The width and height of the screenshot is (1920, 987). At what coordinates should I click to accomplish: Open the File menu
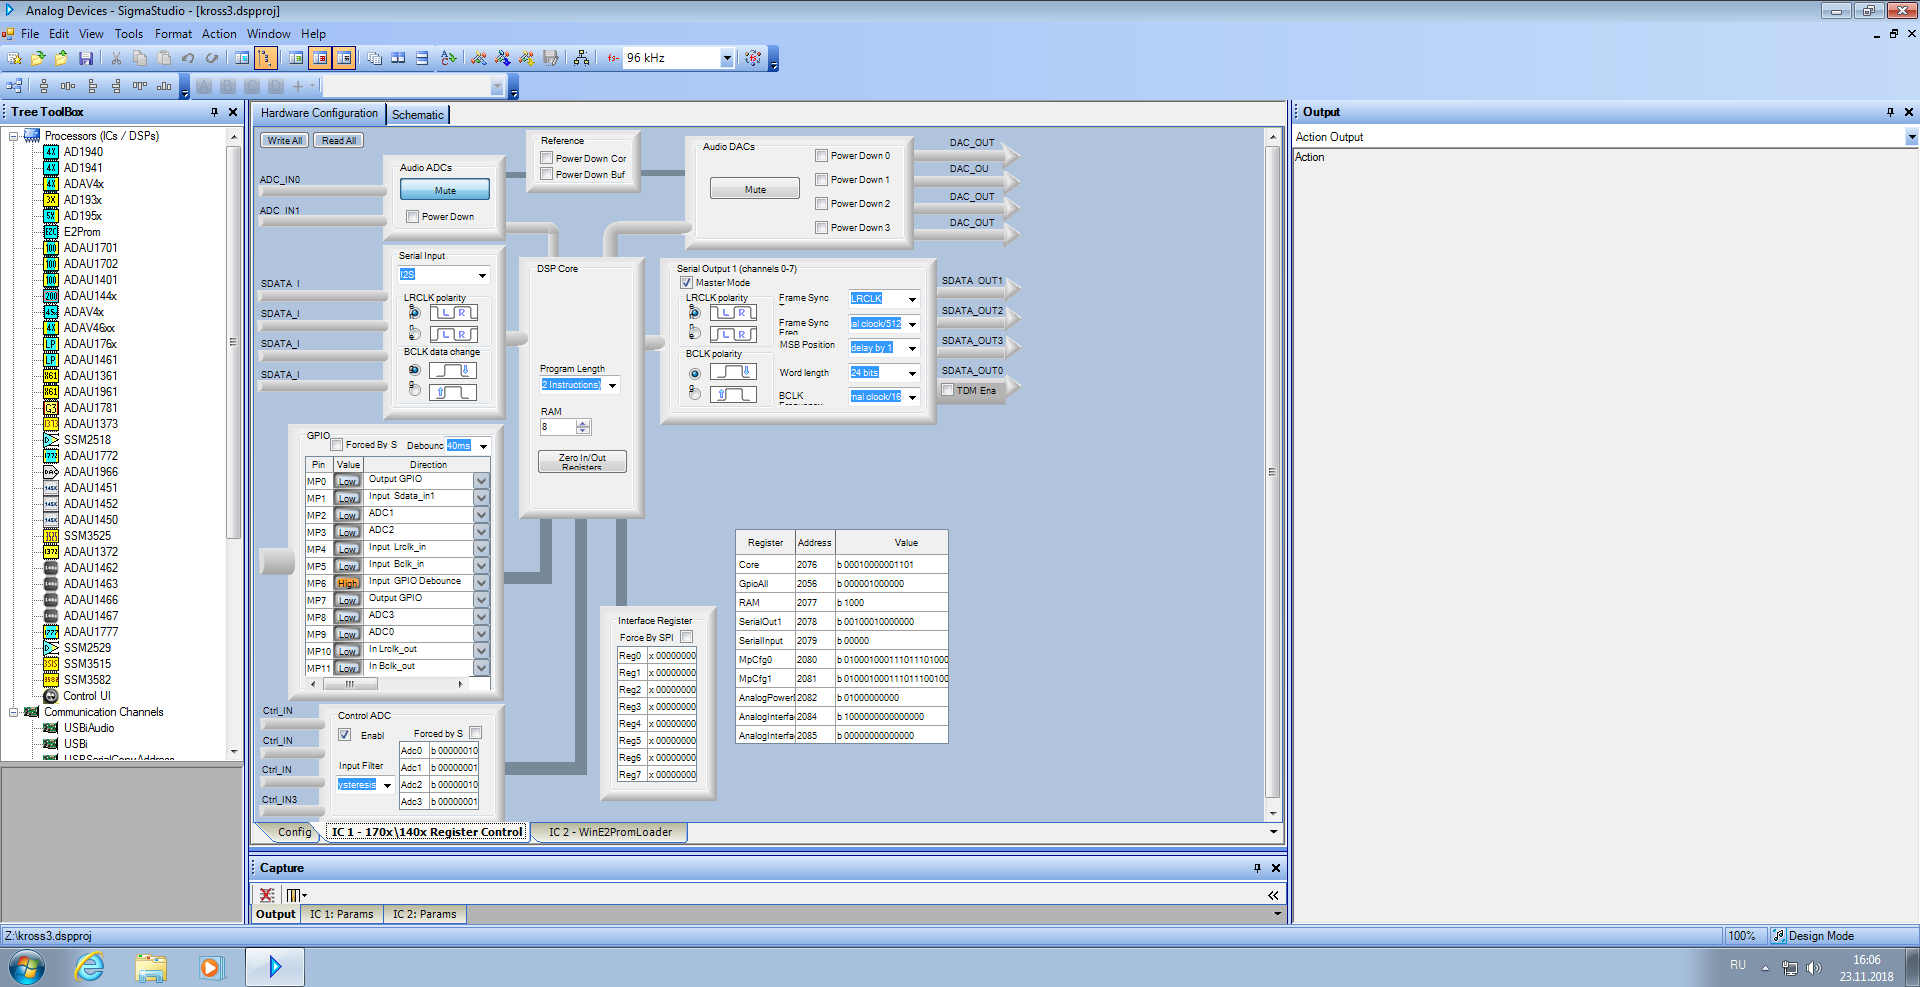[30, 34]
